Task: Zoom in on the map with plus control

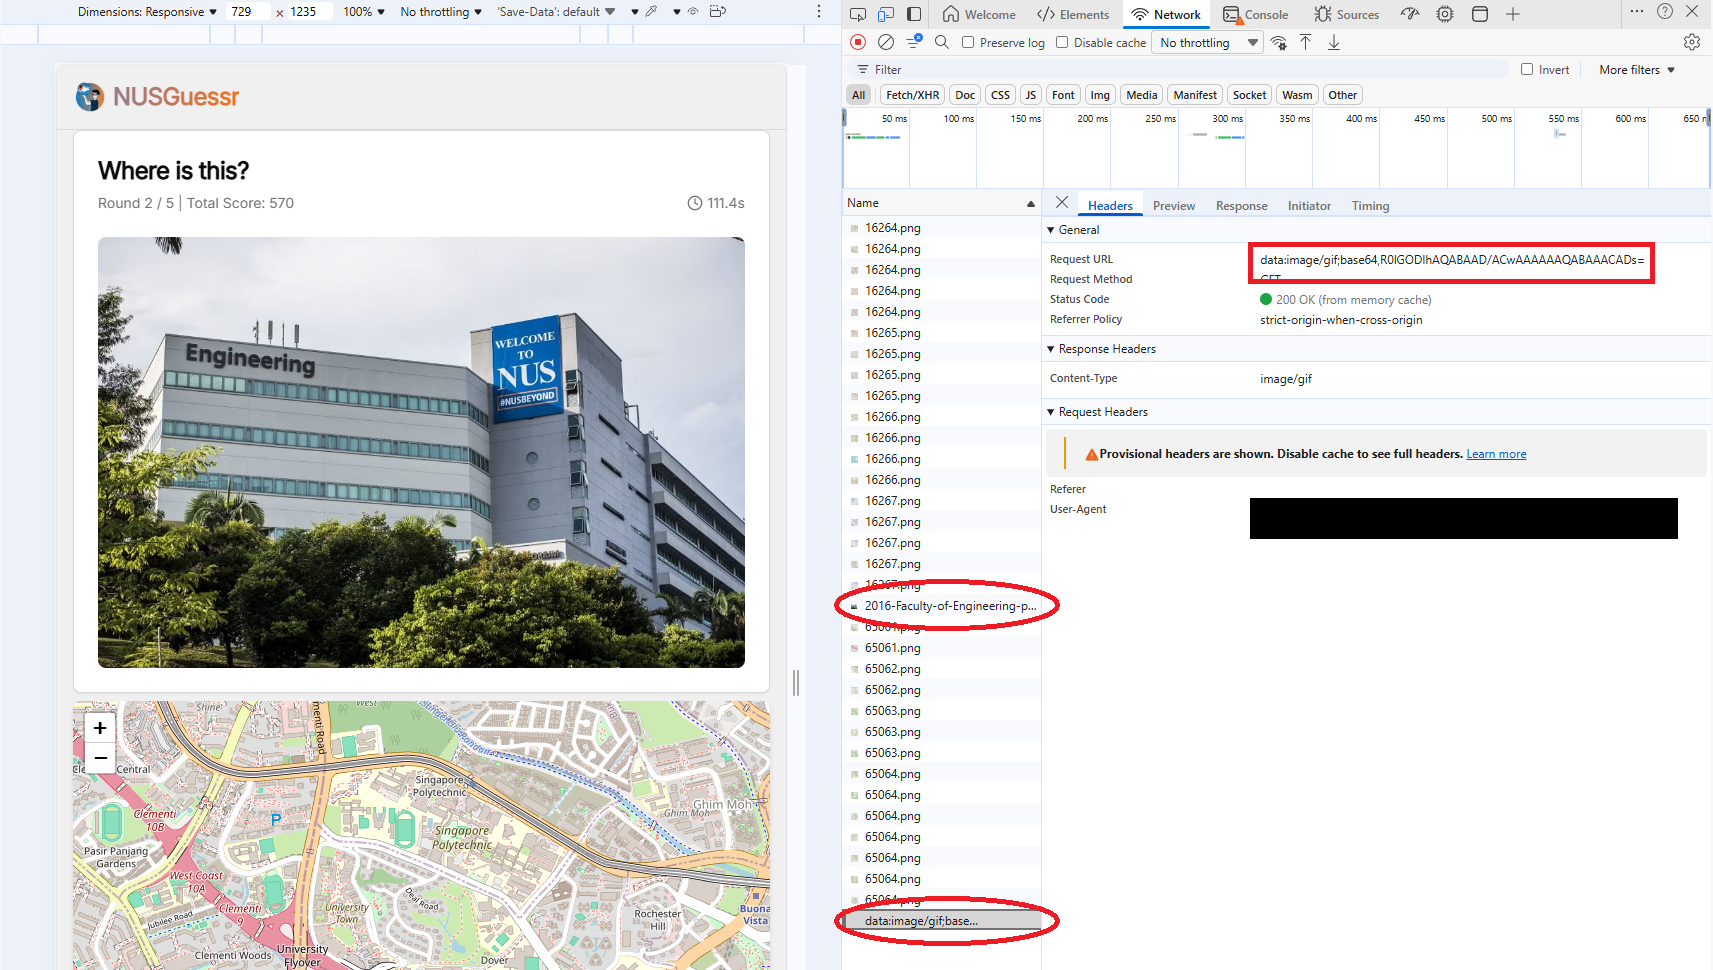Action: (x=99, y=728)
